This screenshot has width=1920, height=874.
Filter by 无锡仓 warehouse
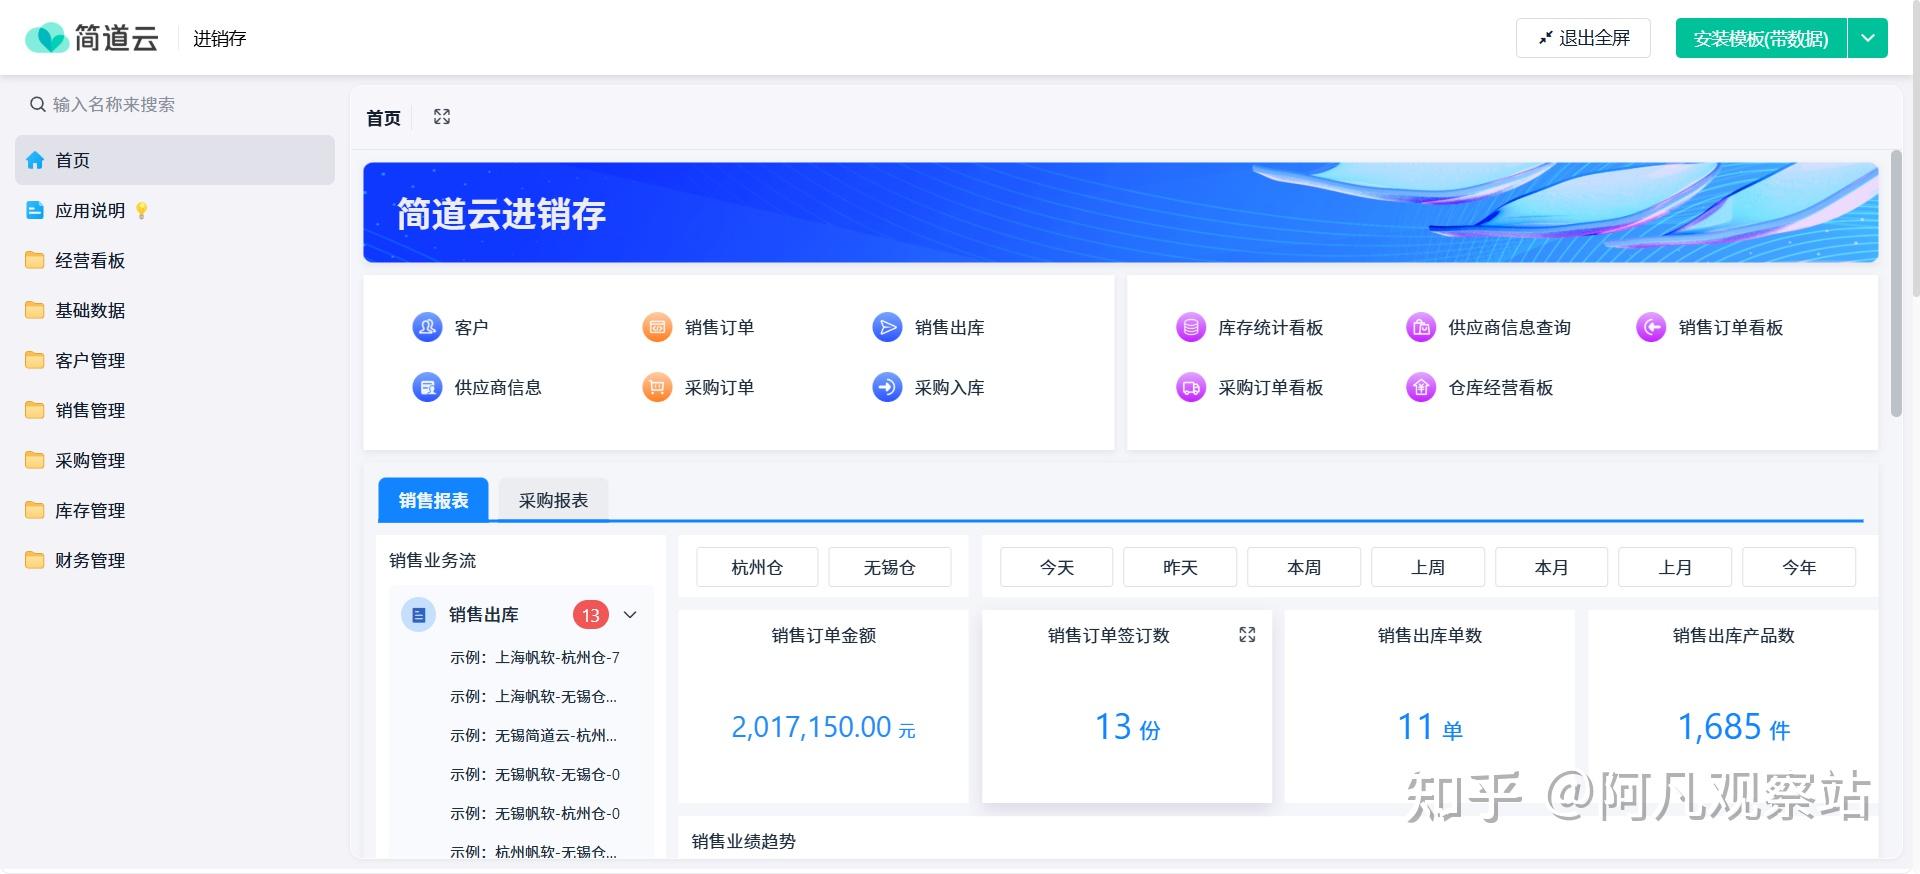click(889, 567)
